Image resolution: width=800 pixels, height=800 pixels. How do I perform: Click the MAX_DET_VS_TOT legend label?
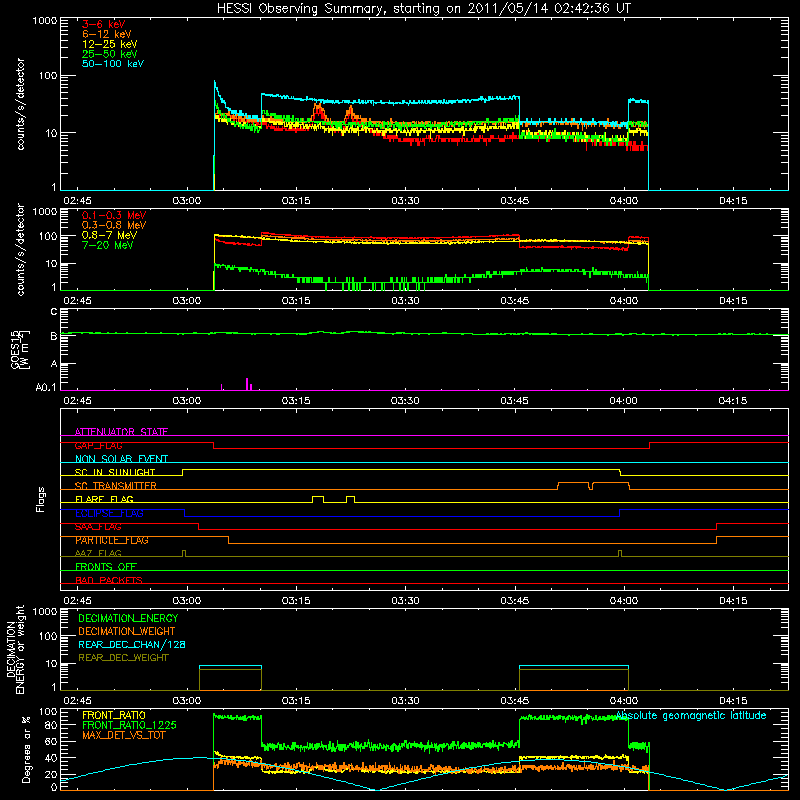point(123,735)
